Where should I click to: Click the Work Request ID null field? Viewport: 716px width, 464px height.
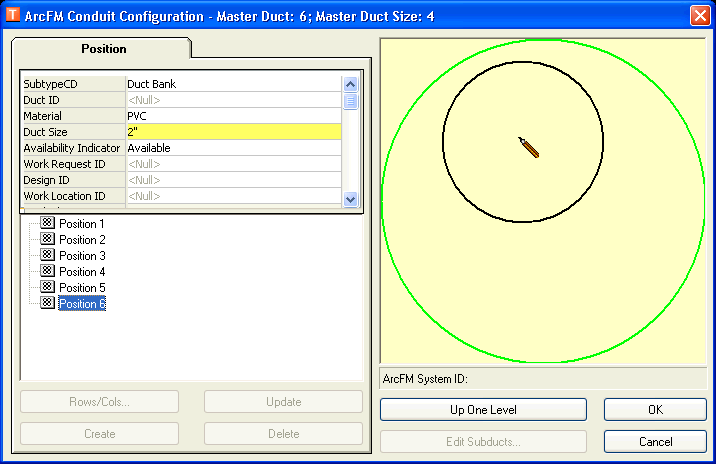point(233,164)
